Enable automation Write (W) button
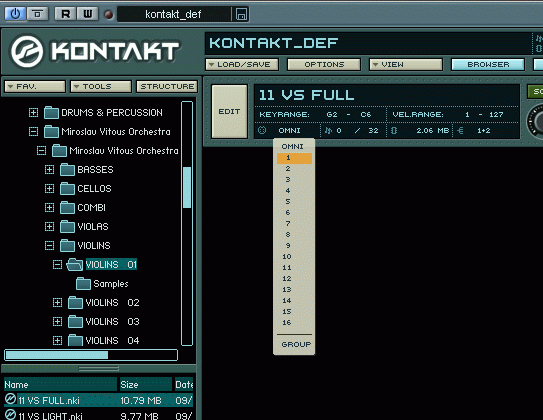 tap(88, 14)
